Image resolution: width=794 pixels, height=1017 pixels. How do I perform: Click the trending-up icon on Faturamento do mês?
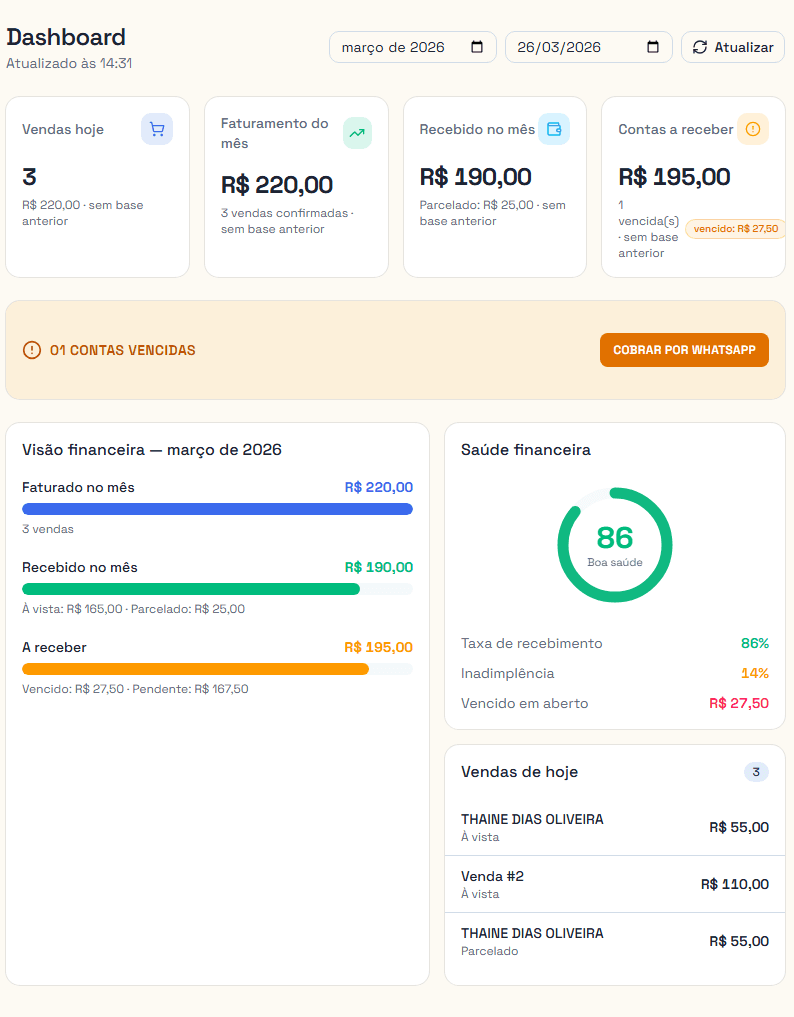tap(357, 132)
